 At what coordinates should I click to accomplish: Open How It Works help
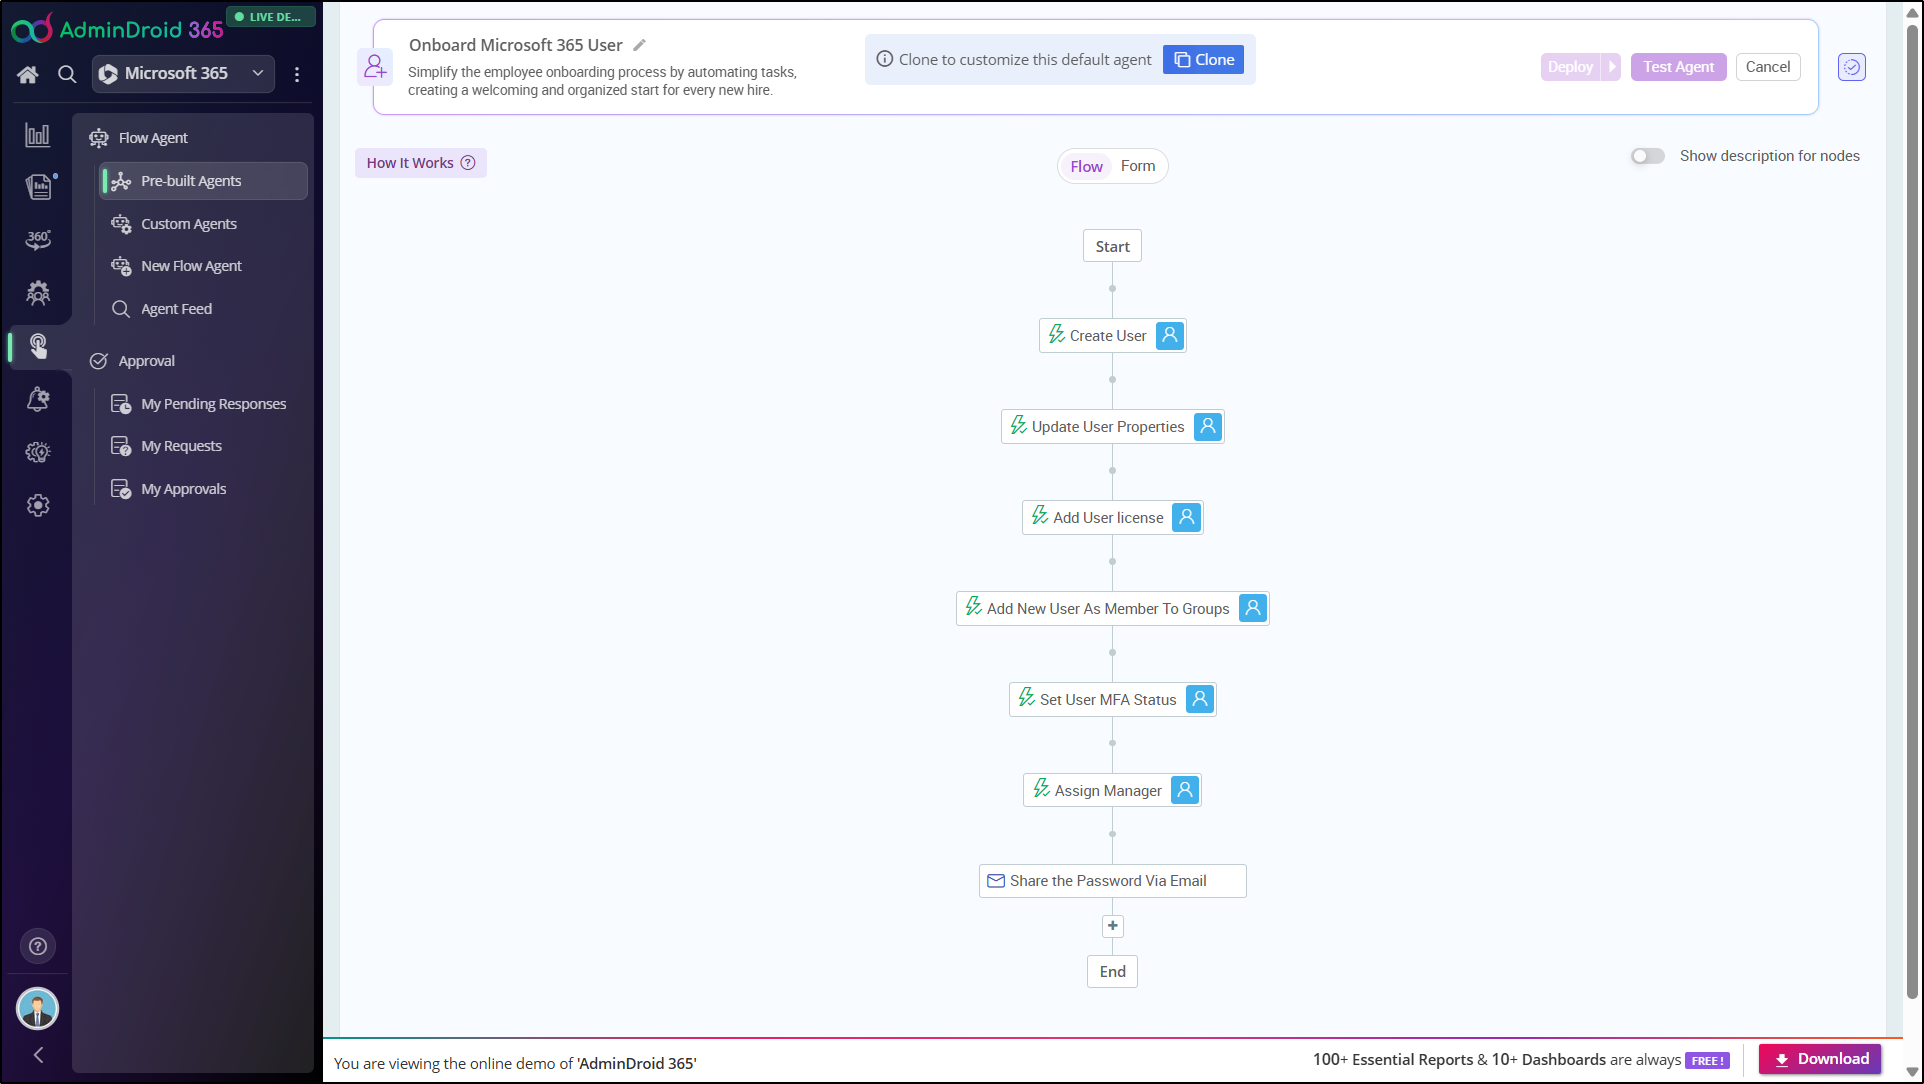tap(420, 162)
